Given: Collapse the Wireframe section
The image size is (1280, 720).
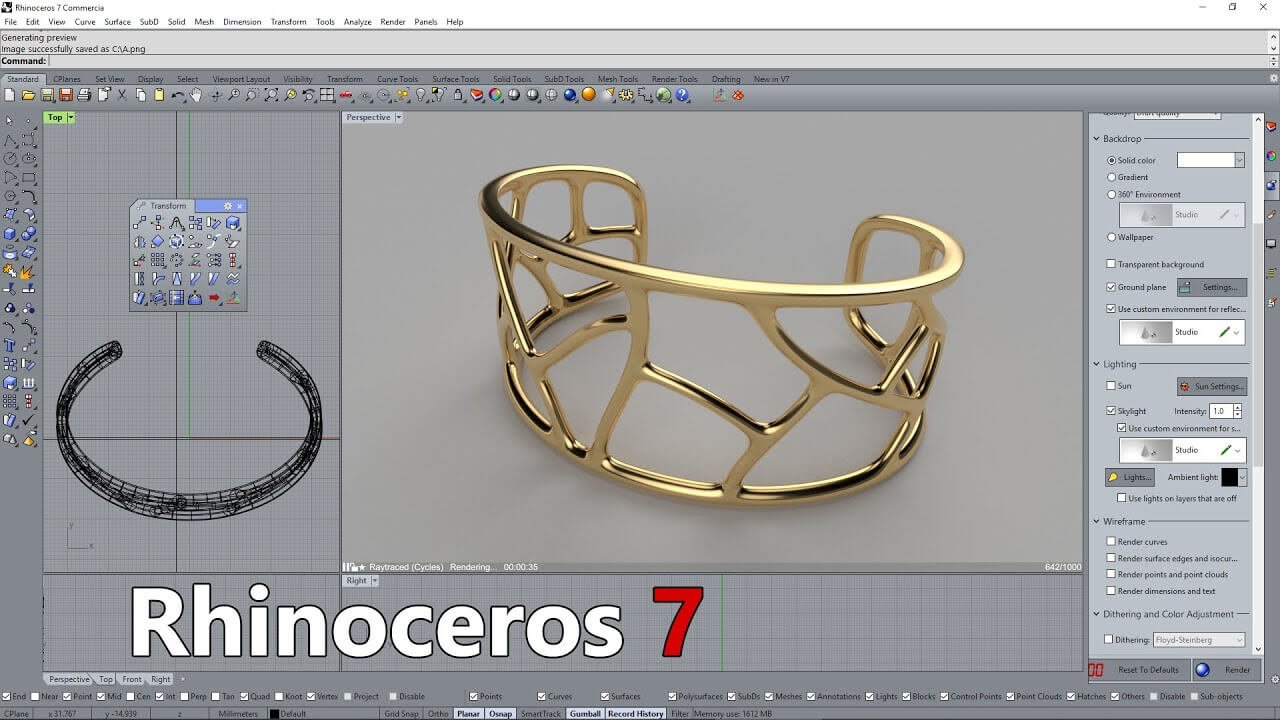Looking at the screenshot, I should click(x=1096, y=522).
